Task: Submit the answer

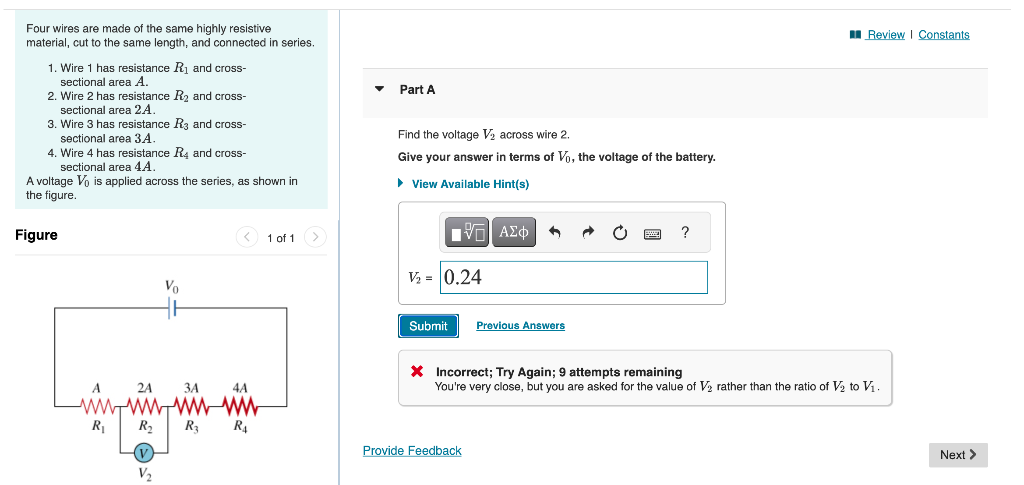Action: (428, 326)
